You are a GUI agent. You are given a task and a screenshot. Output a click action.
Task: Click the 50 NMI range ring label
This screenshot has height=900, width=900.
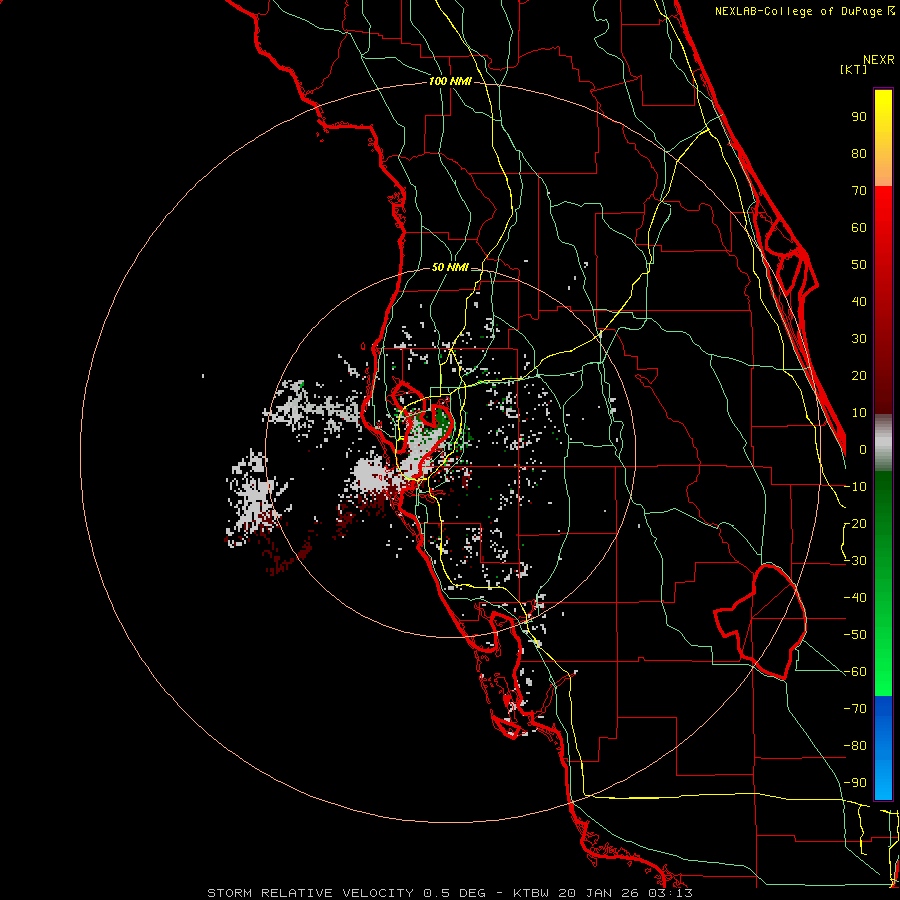click(450, 267)
